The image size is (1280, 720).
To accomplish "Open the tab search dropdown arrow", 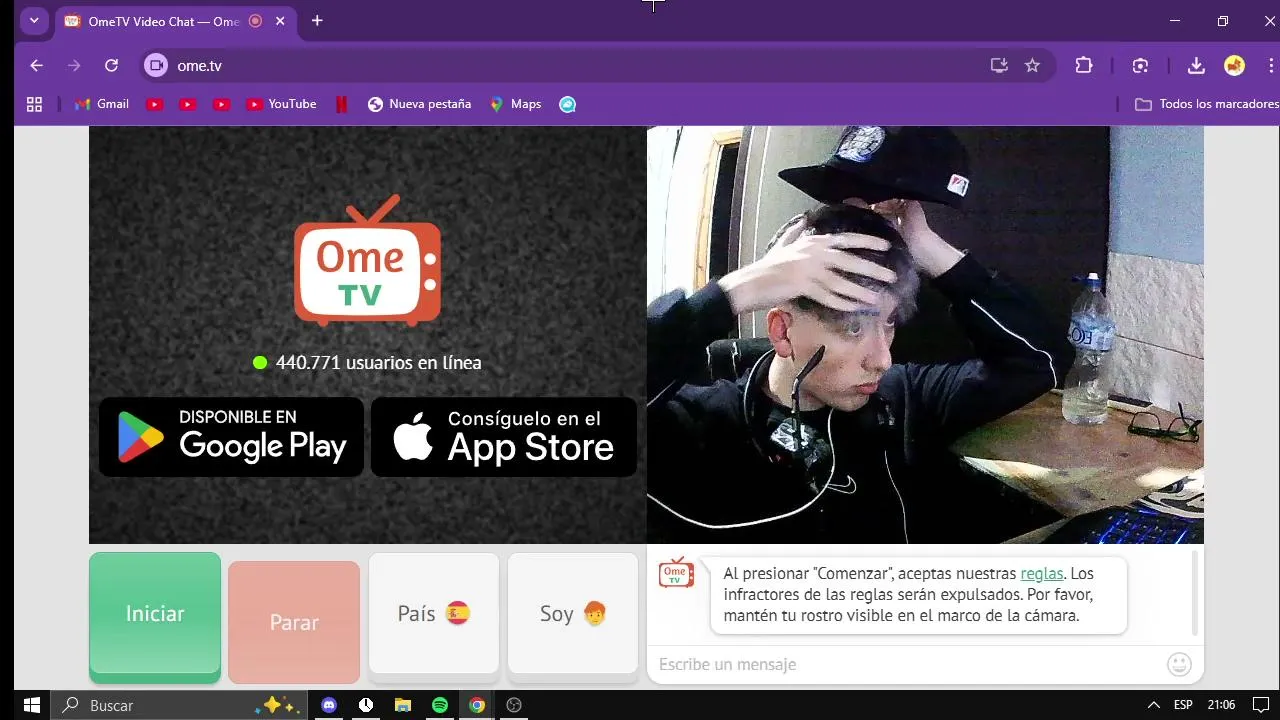I will [34, 20].
